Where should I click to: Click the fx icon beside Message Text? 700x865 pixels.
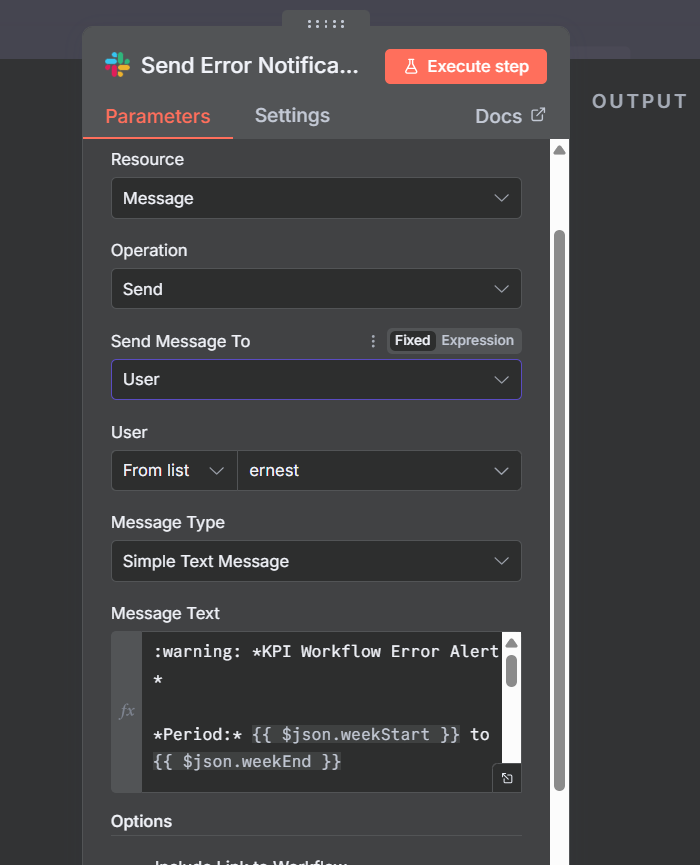pyautogui.click(x=127, y=711)
